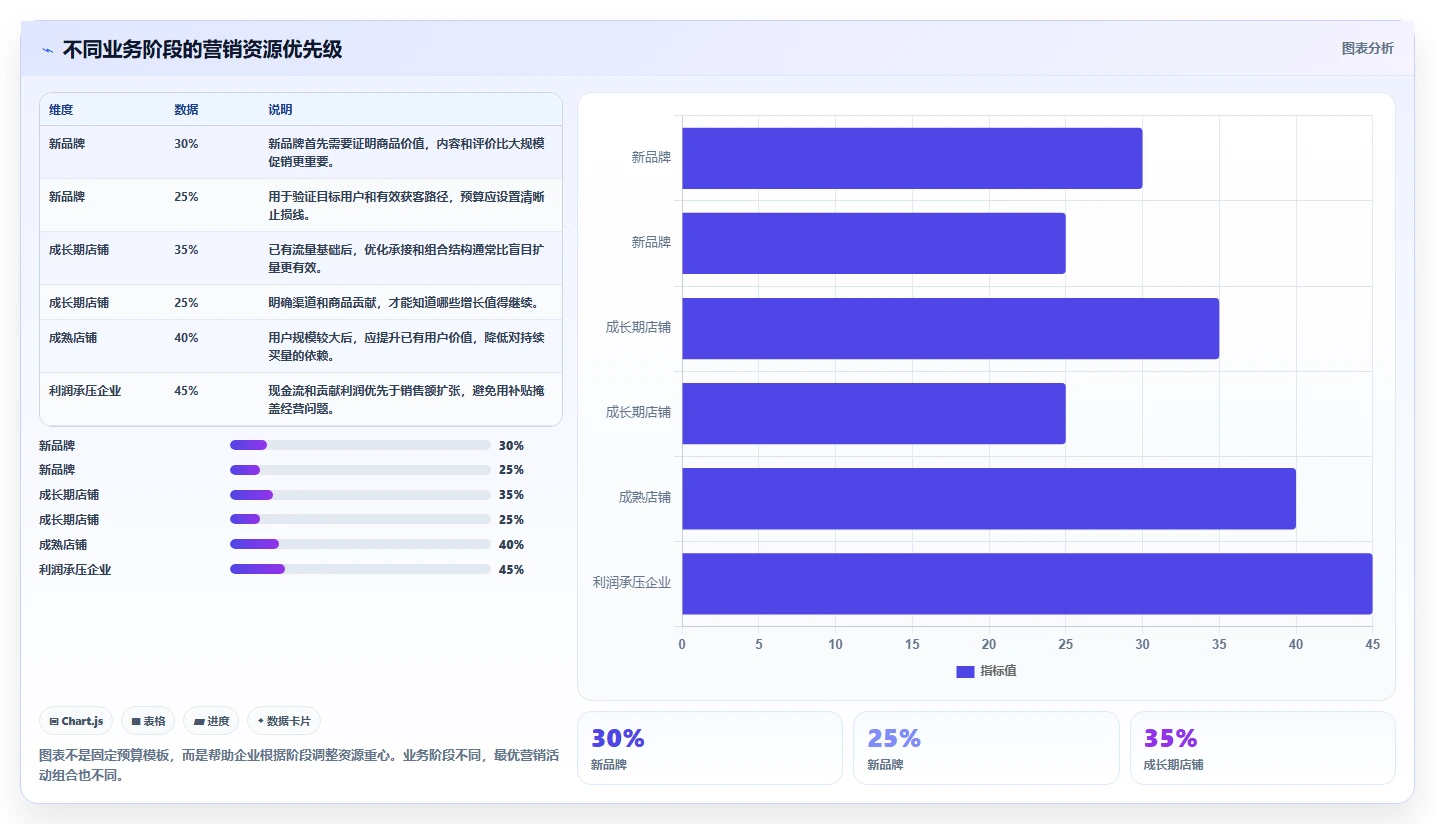
Task: Click the table description starting 明确渠道和商品贡献
Action: (404, 303)
